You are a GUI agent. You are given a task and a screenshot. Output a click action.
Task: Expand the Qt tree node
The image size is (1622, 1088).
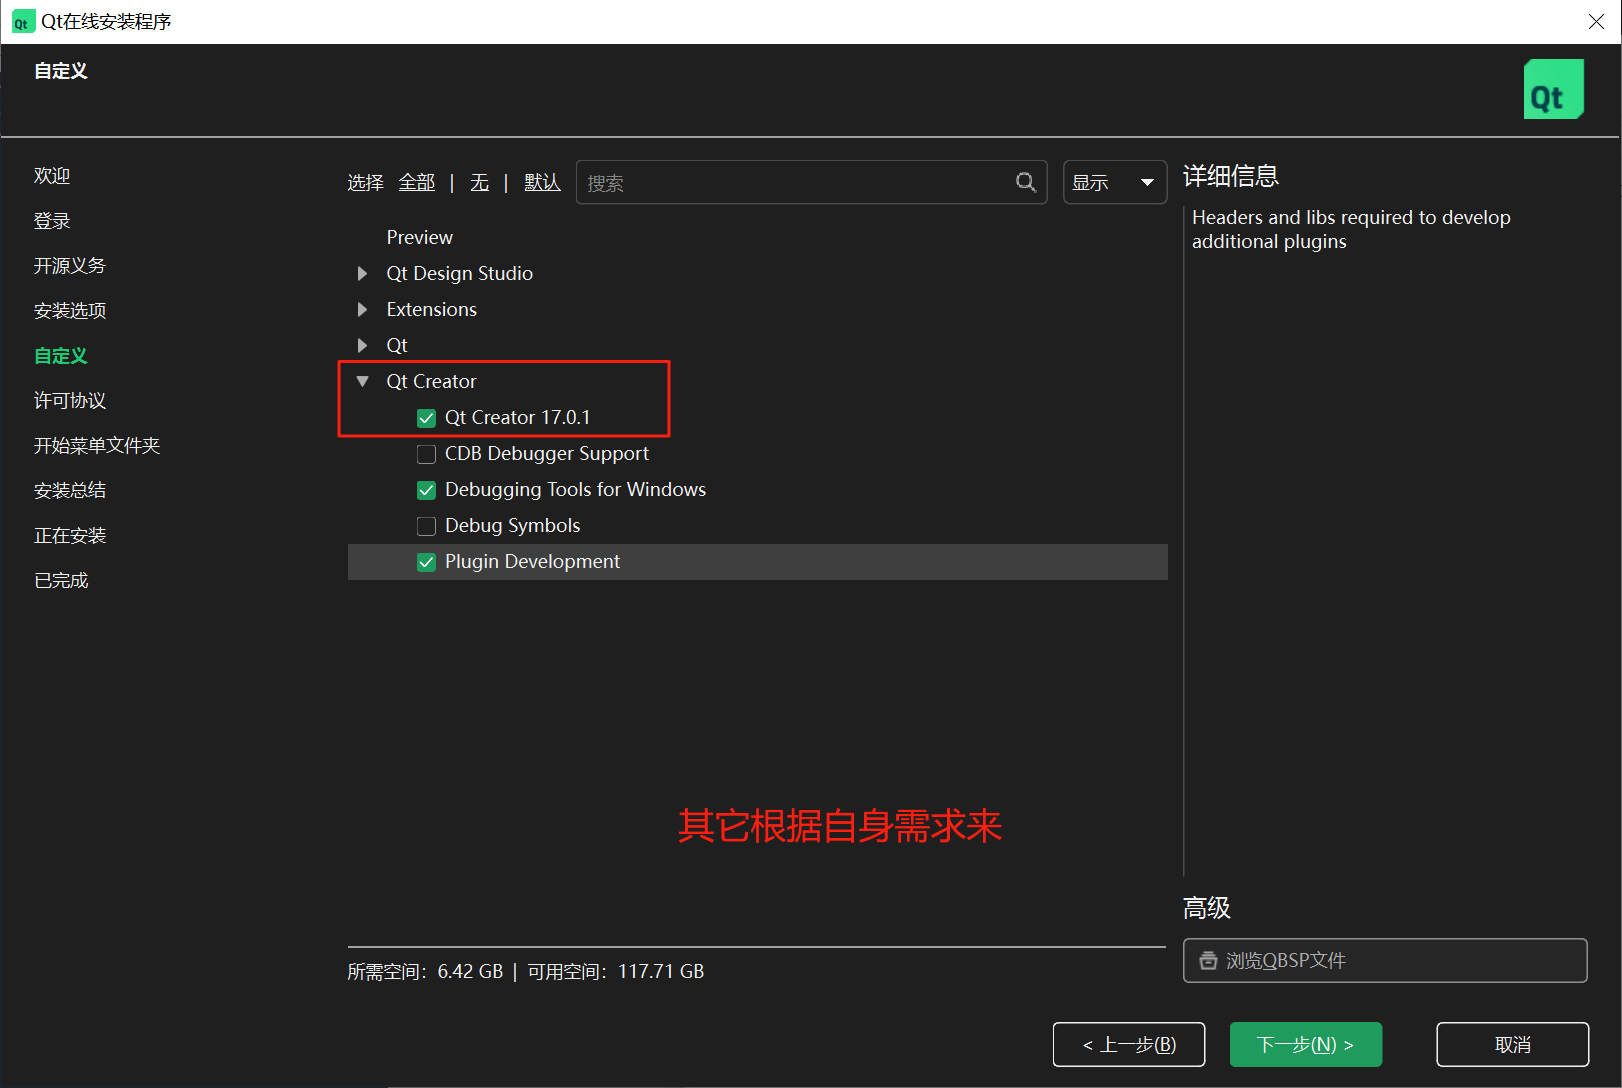pyautogui.click(x=362, y=345)
